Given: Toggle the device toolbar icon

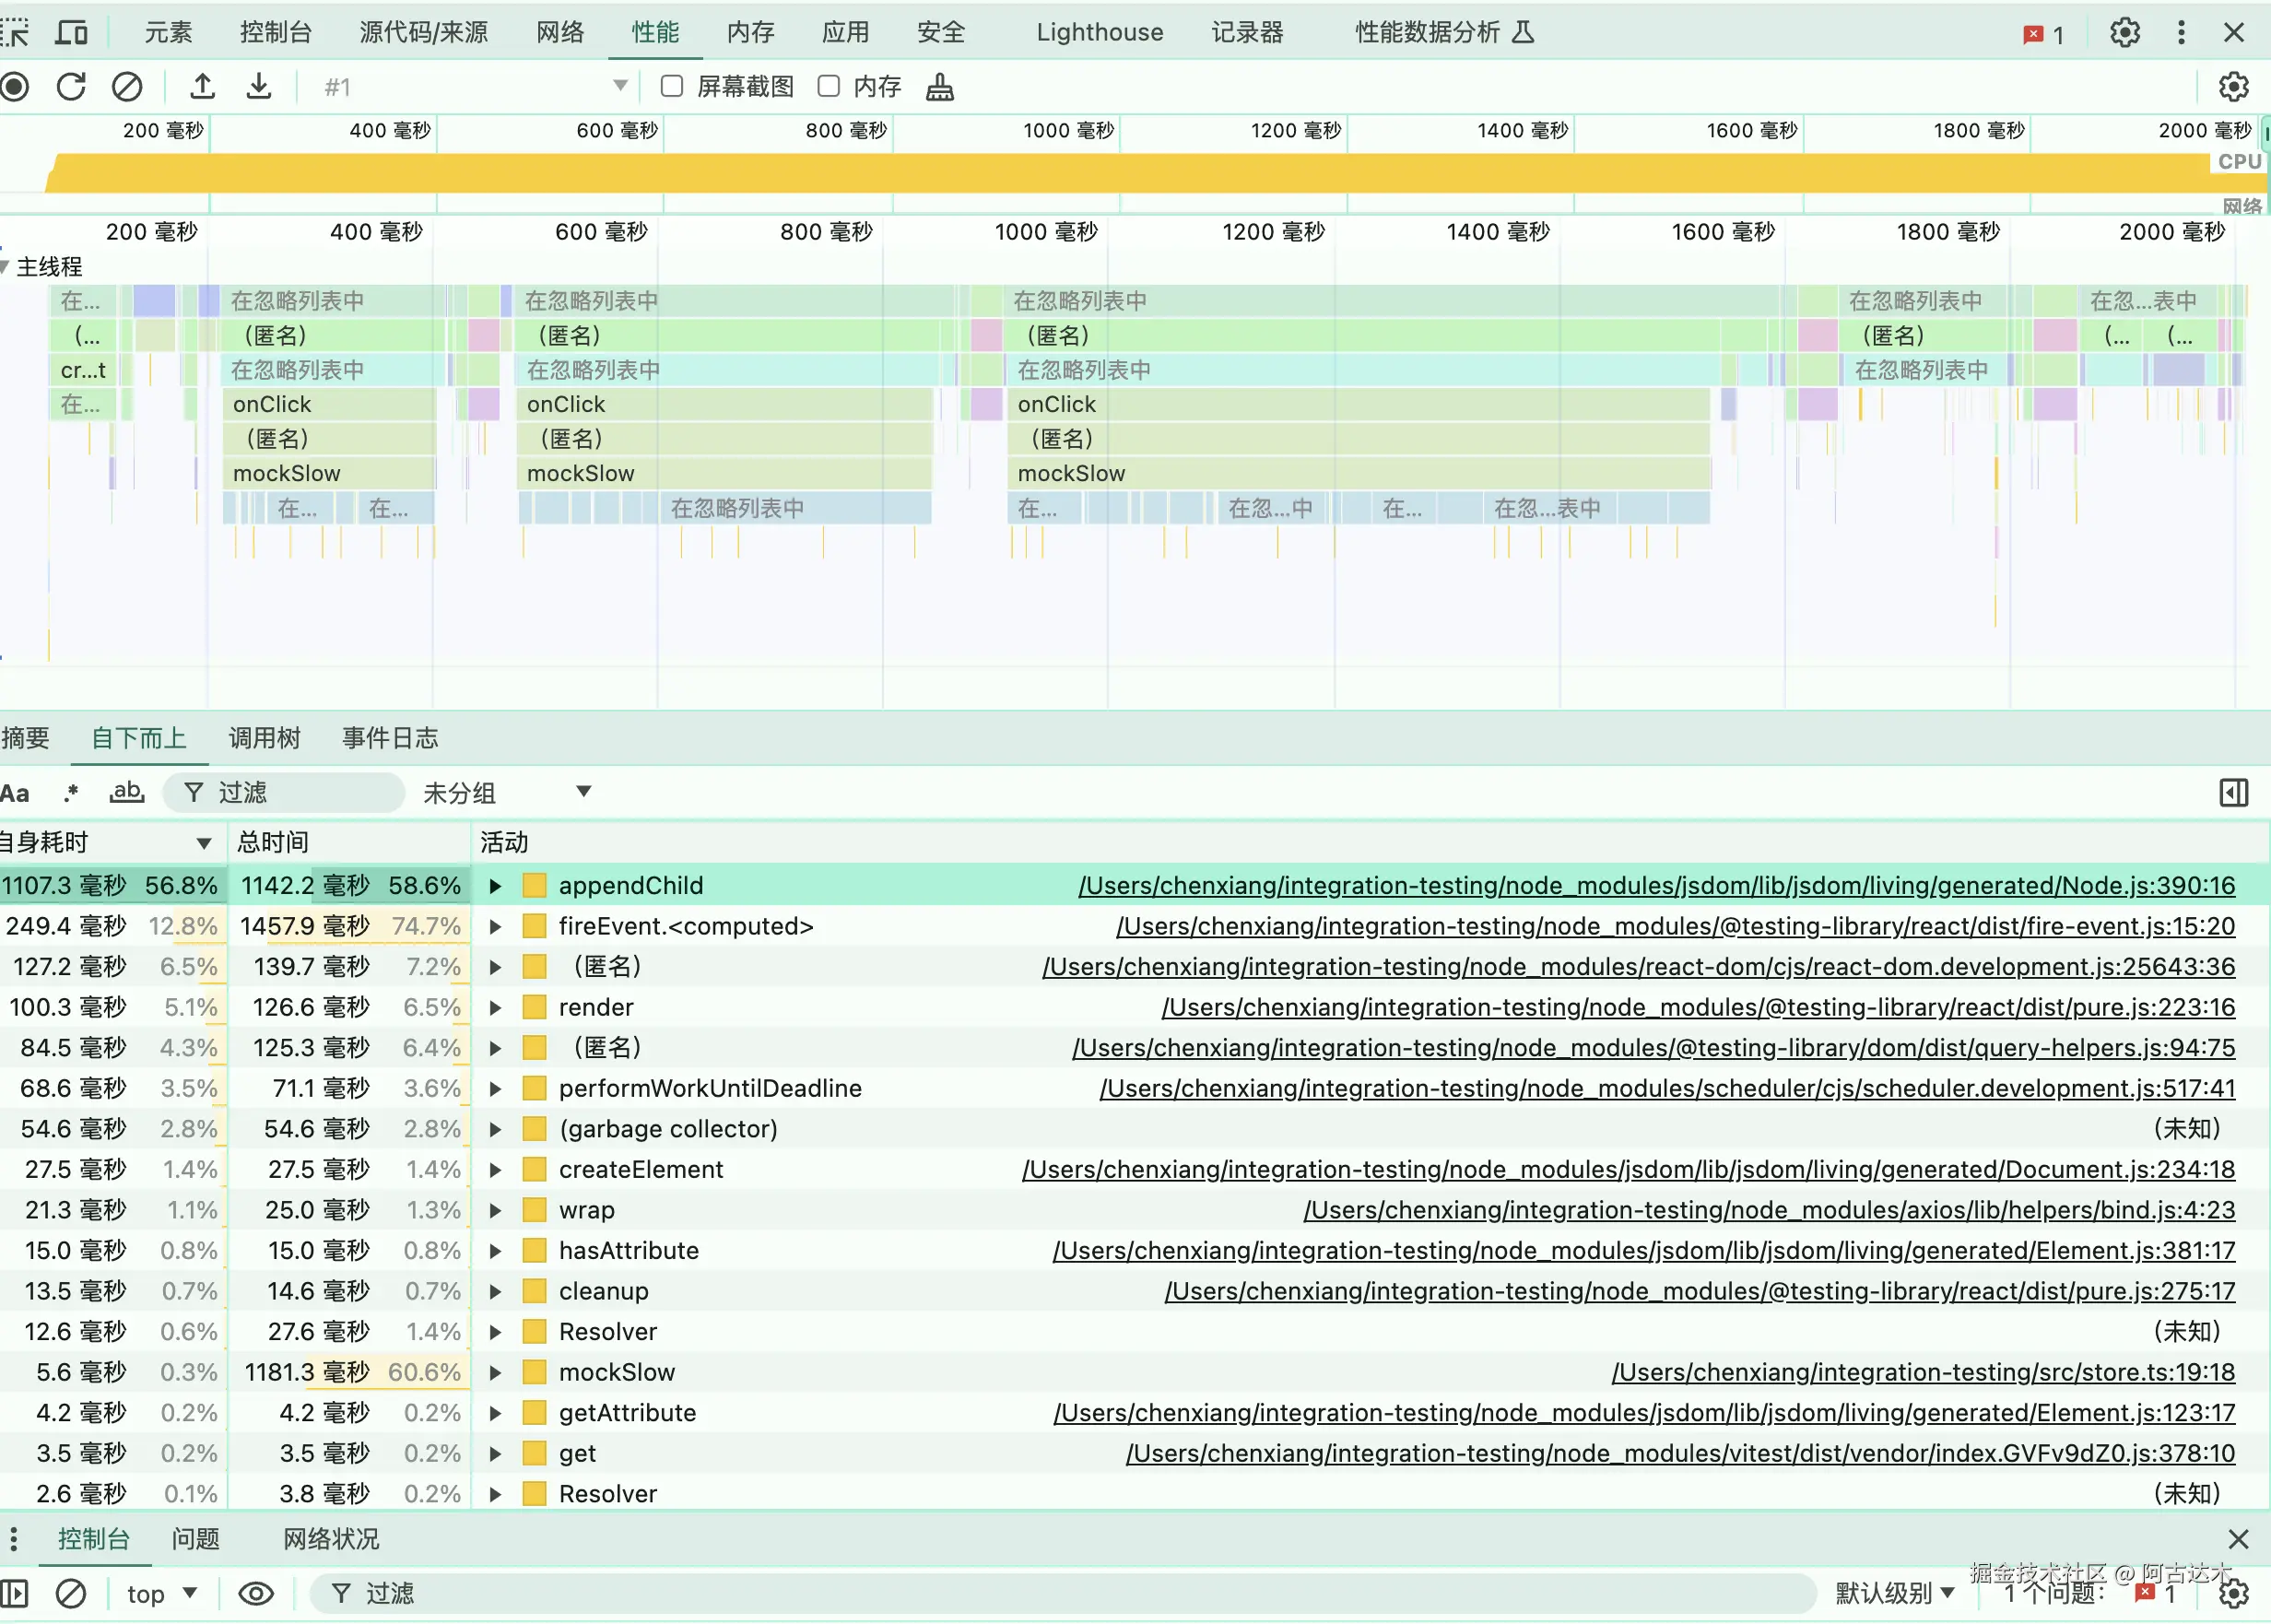Looking at the screenshot, I should 71,32.
